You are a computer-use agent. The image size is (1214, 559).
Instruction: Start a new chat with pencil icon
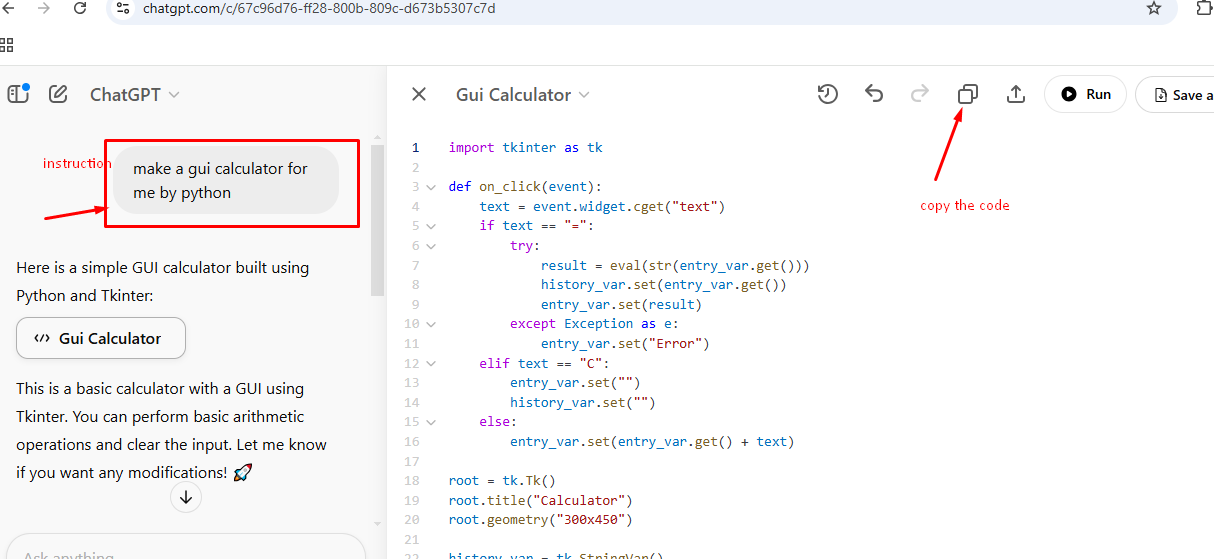tap(58, 94)
